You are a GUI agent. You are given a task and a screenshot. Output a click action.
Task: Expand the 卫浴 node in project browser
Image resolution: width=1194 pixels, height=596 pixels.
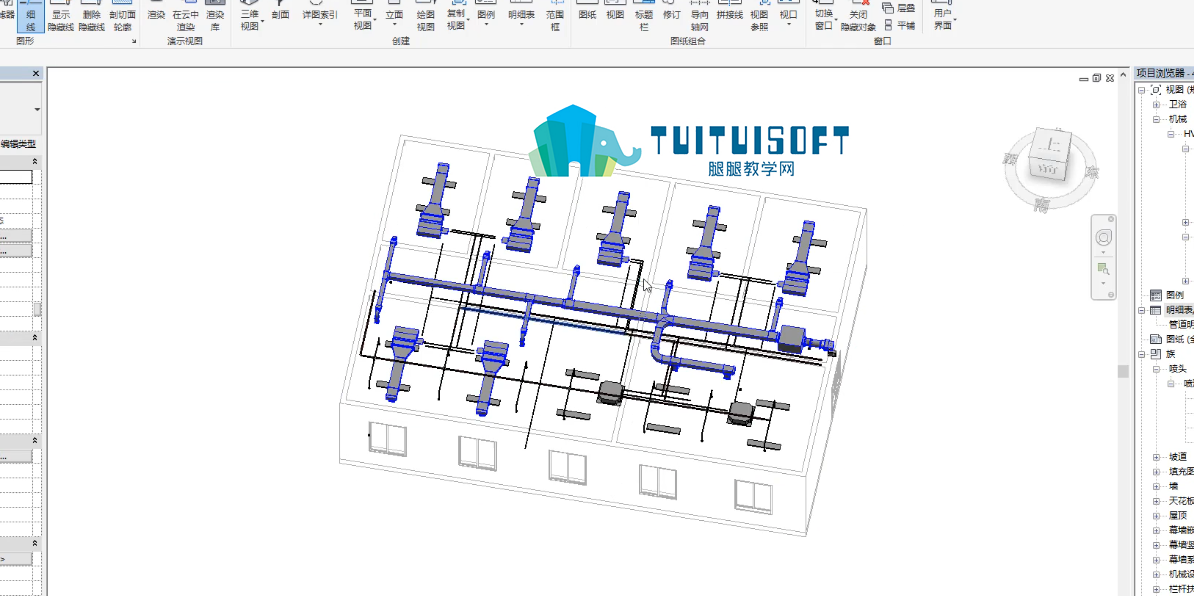pyautogui.click(x=1156, y=105)
